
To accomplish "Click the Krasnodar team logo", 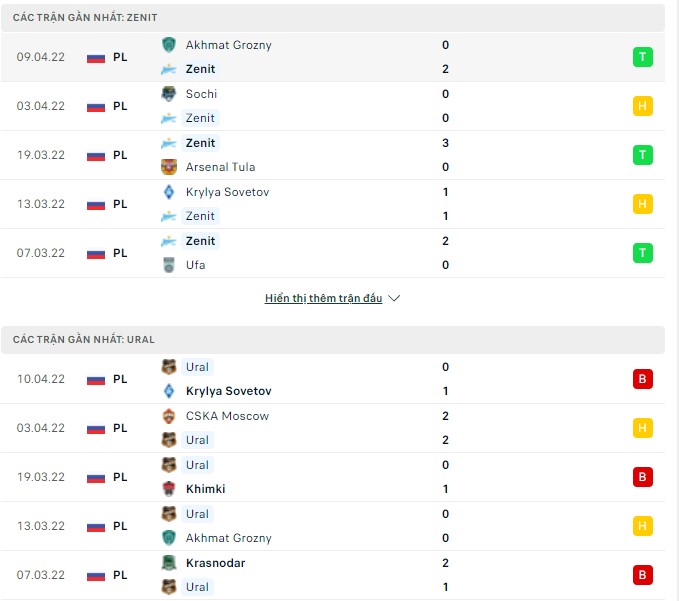I will tap(169, 563).
